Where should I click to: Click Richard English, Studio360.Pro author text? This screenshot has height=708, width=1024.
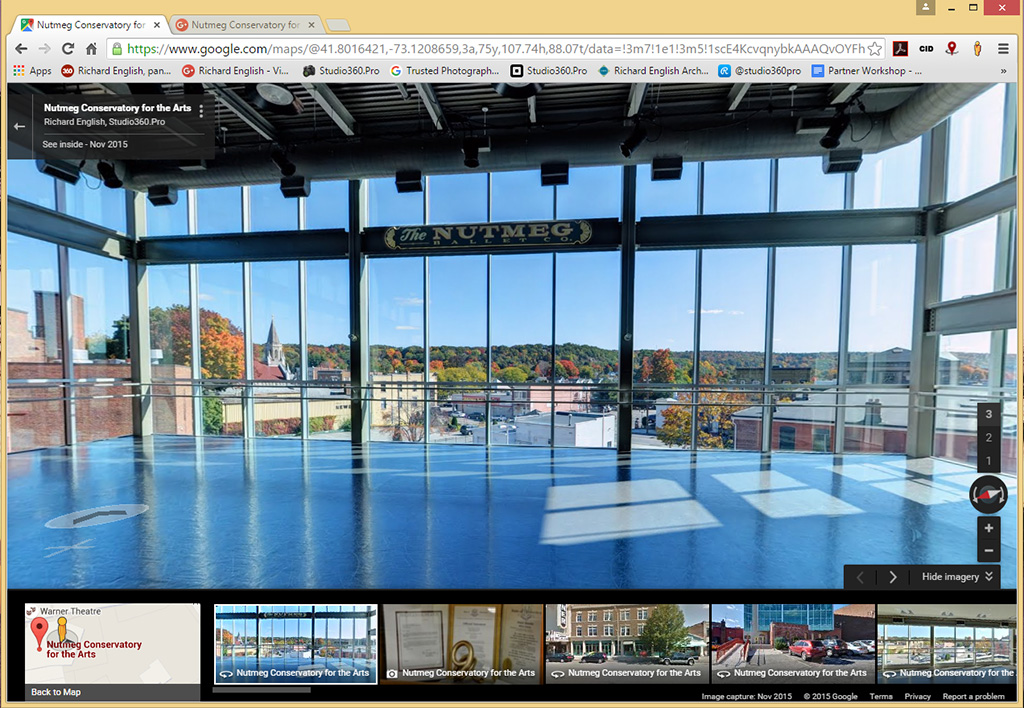(x=104, y=121)
